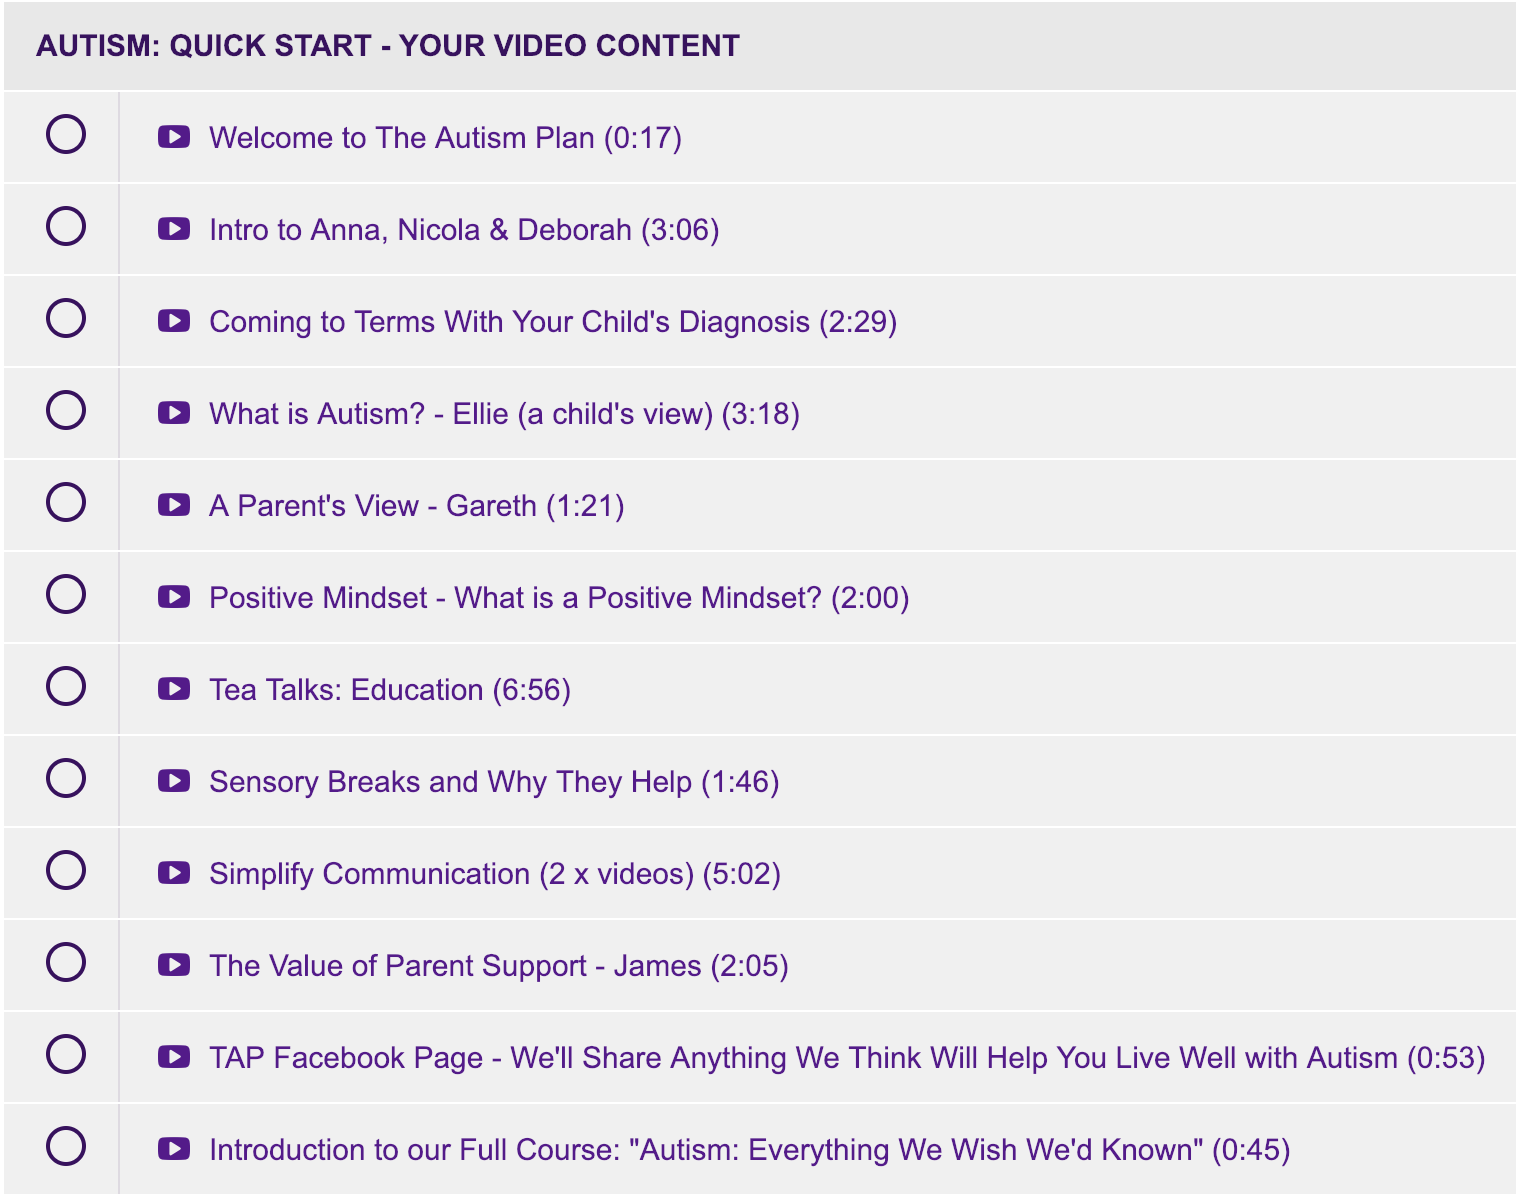
Task: Check the circle beside The Value of Parent Support - James
Action: pyautogui.click(x=66, y=962)
